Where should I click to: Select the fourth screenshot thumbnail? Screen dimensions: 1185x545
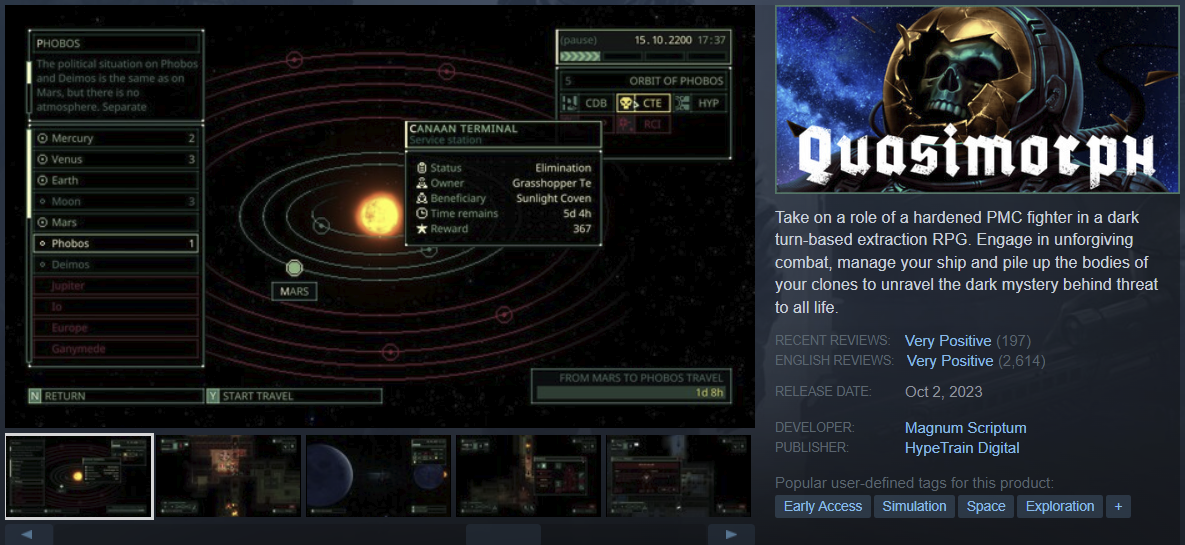point(528,476)
